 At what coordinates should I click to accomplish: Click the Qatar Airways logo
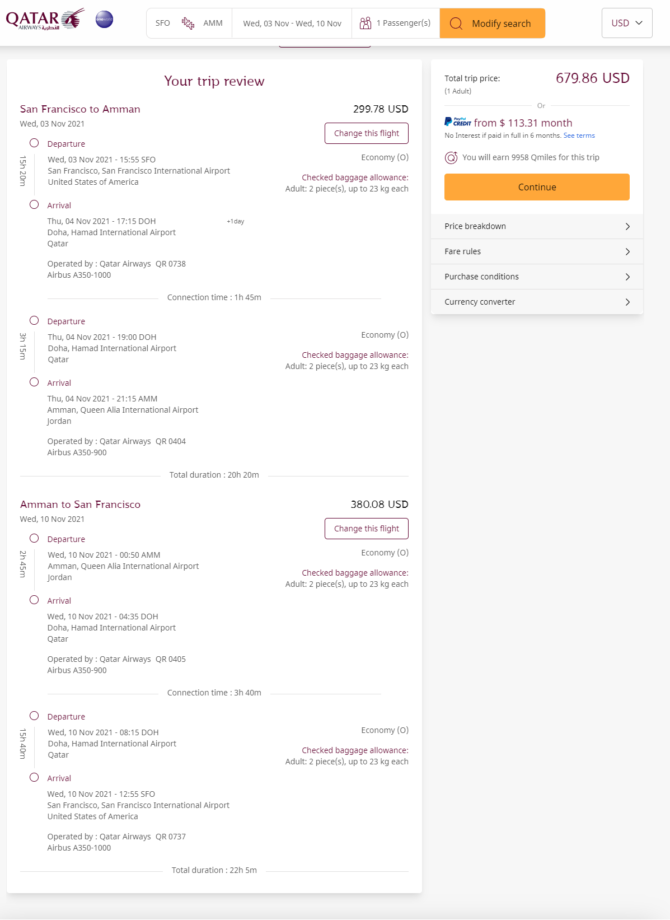[45, 19]
